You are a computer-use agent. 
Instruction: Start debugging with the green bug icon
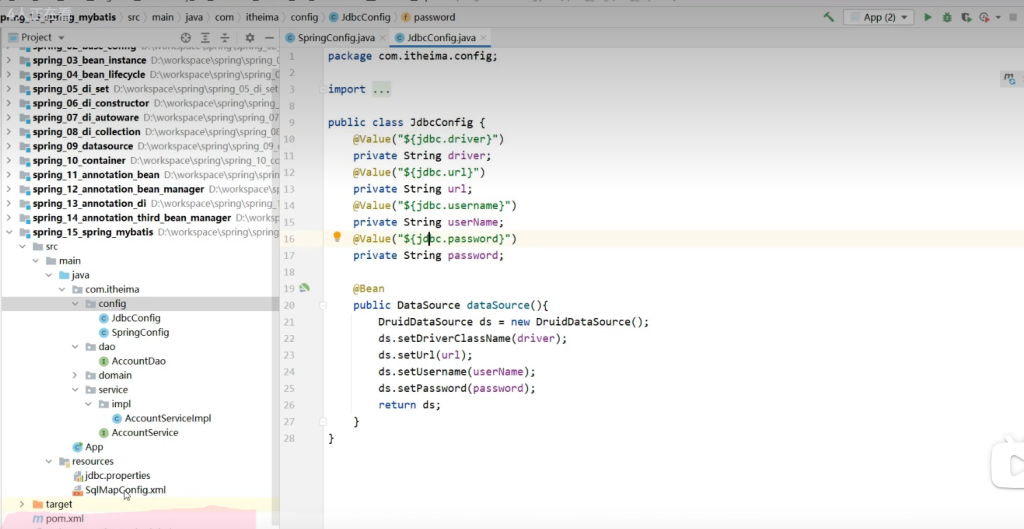[947, 17]
